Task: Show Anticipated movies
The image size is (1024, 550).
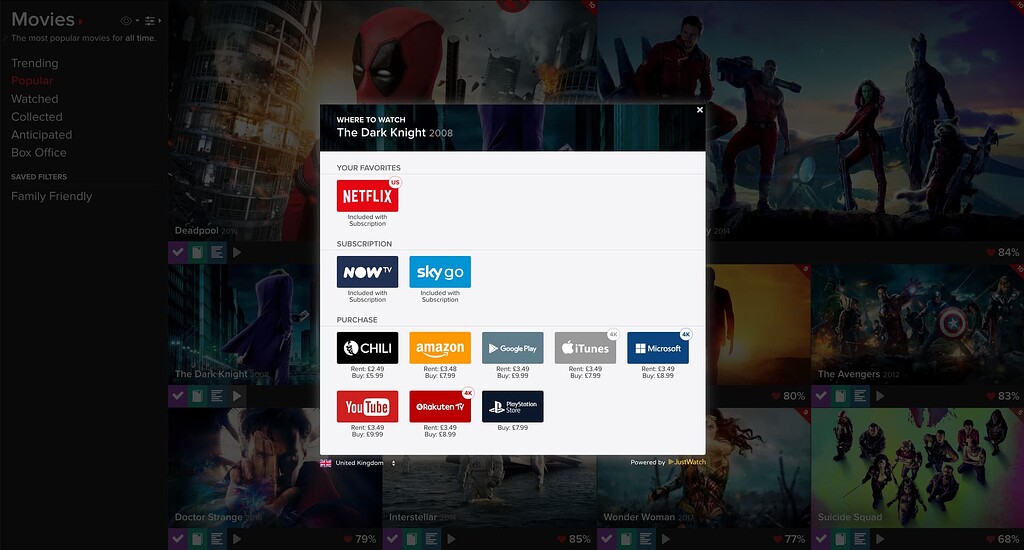Action: click(x=42, y=135)
